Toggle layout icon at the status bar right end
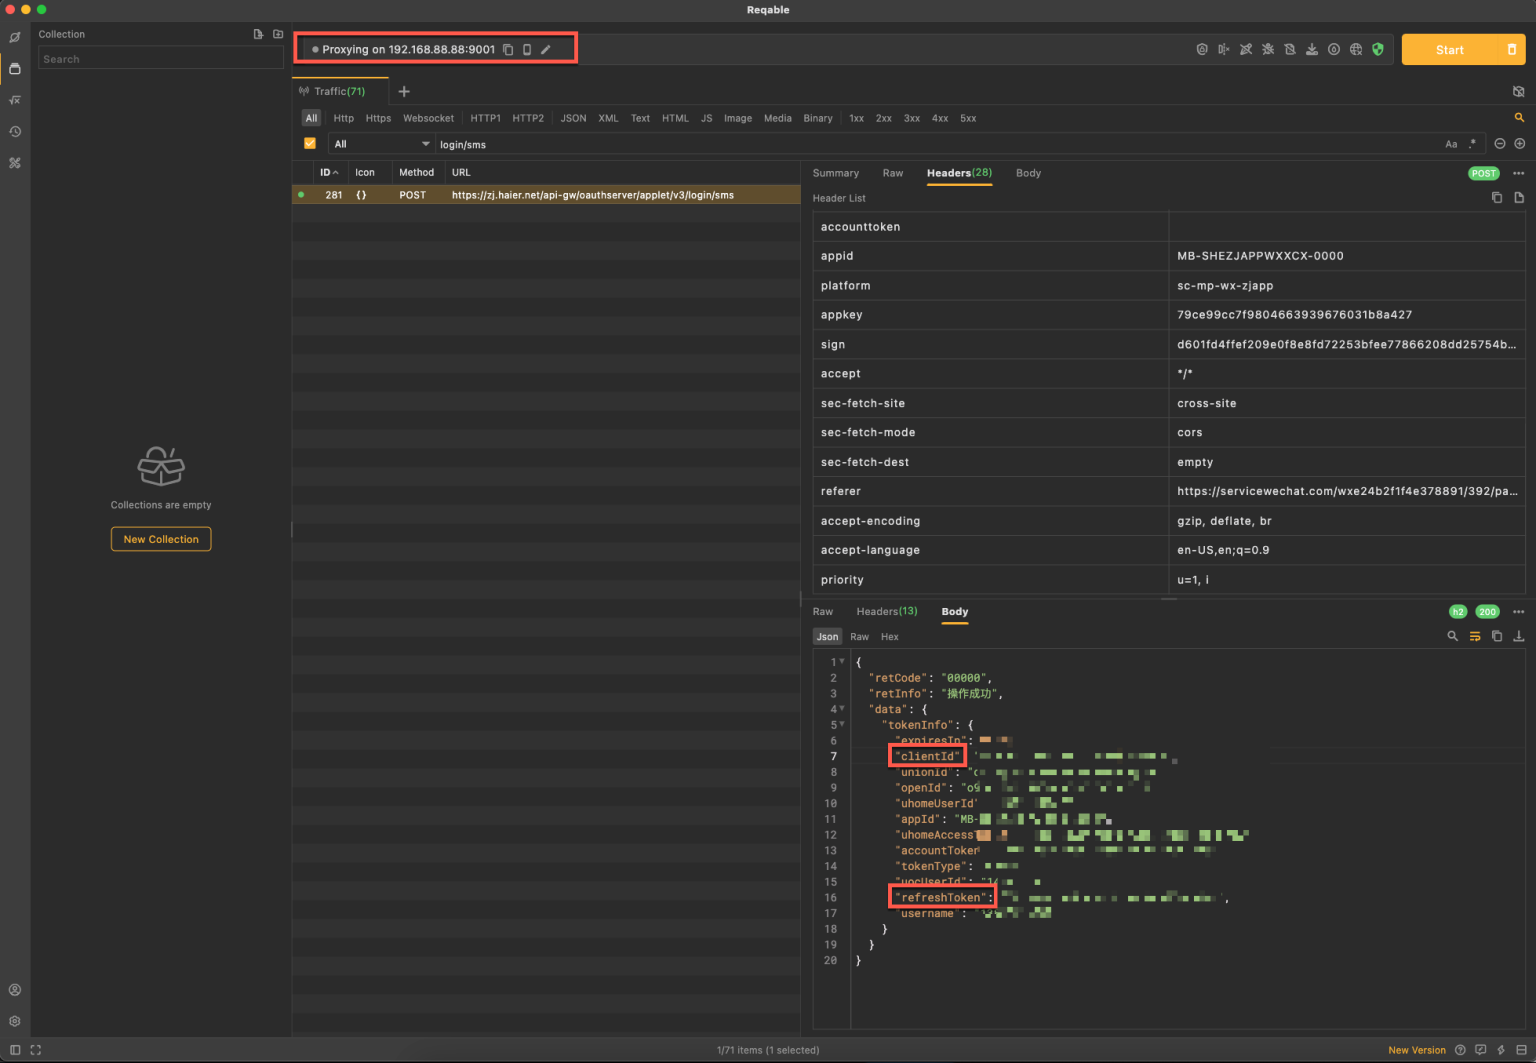This screenshot has width=1536, height=1063. [x=1521, y=1050]
